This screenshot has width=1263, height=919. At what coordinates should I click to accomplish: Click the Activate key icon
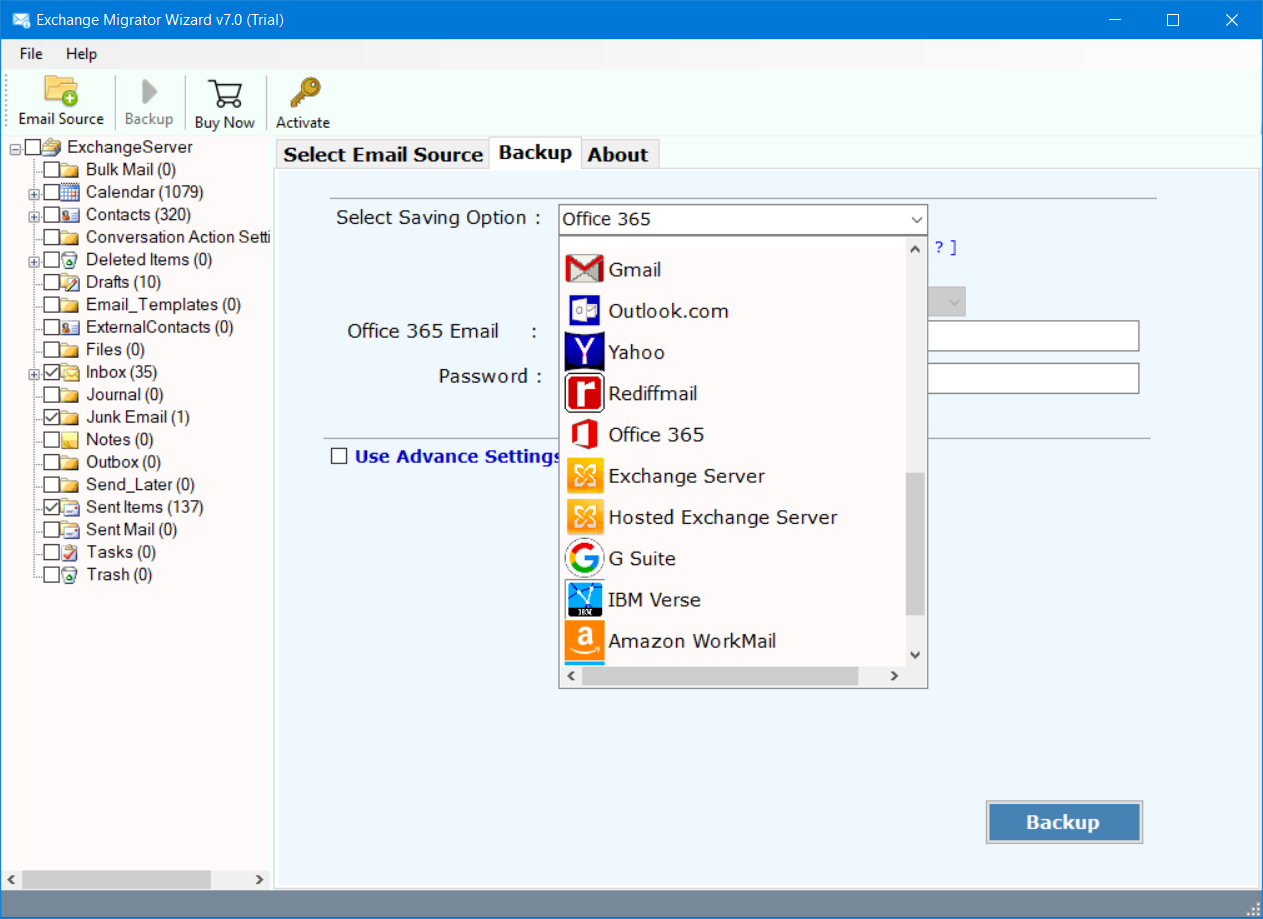click(x=303, y=93)
